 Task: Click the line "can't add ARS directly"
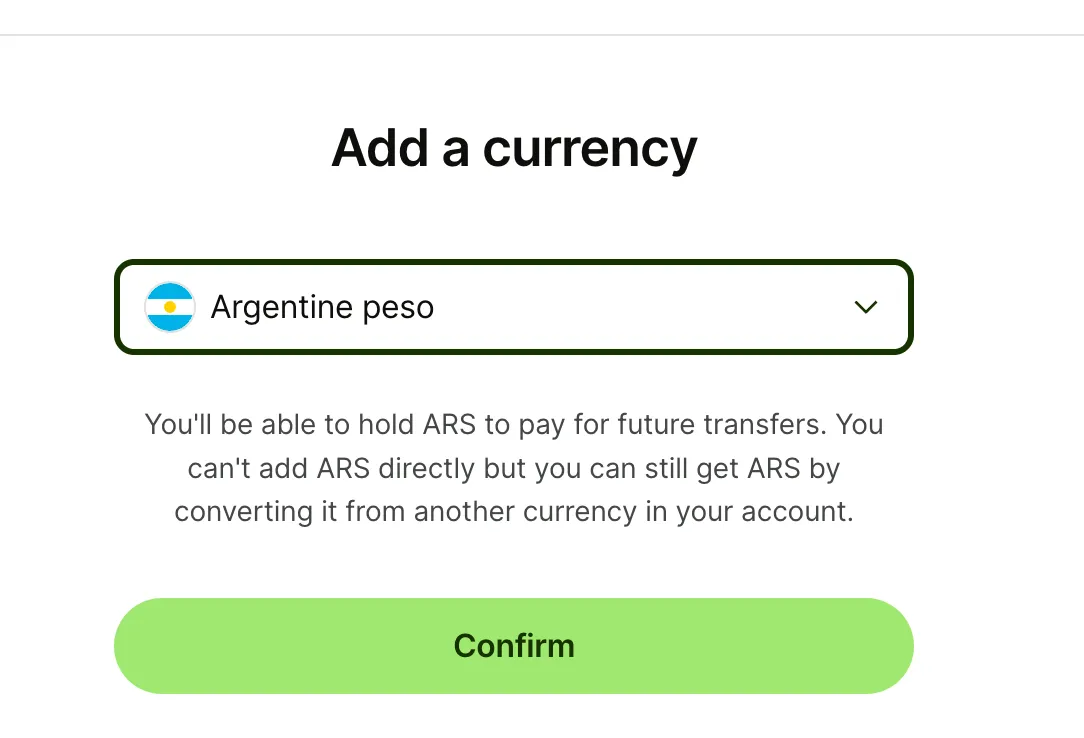(x=514, y=468)
